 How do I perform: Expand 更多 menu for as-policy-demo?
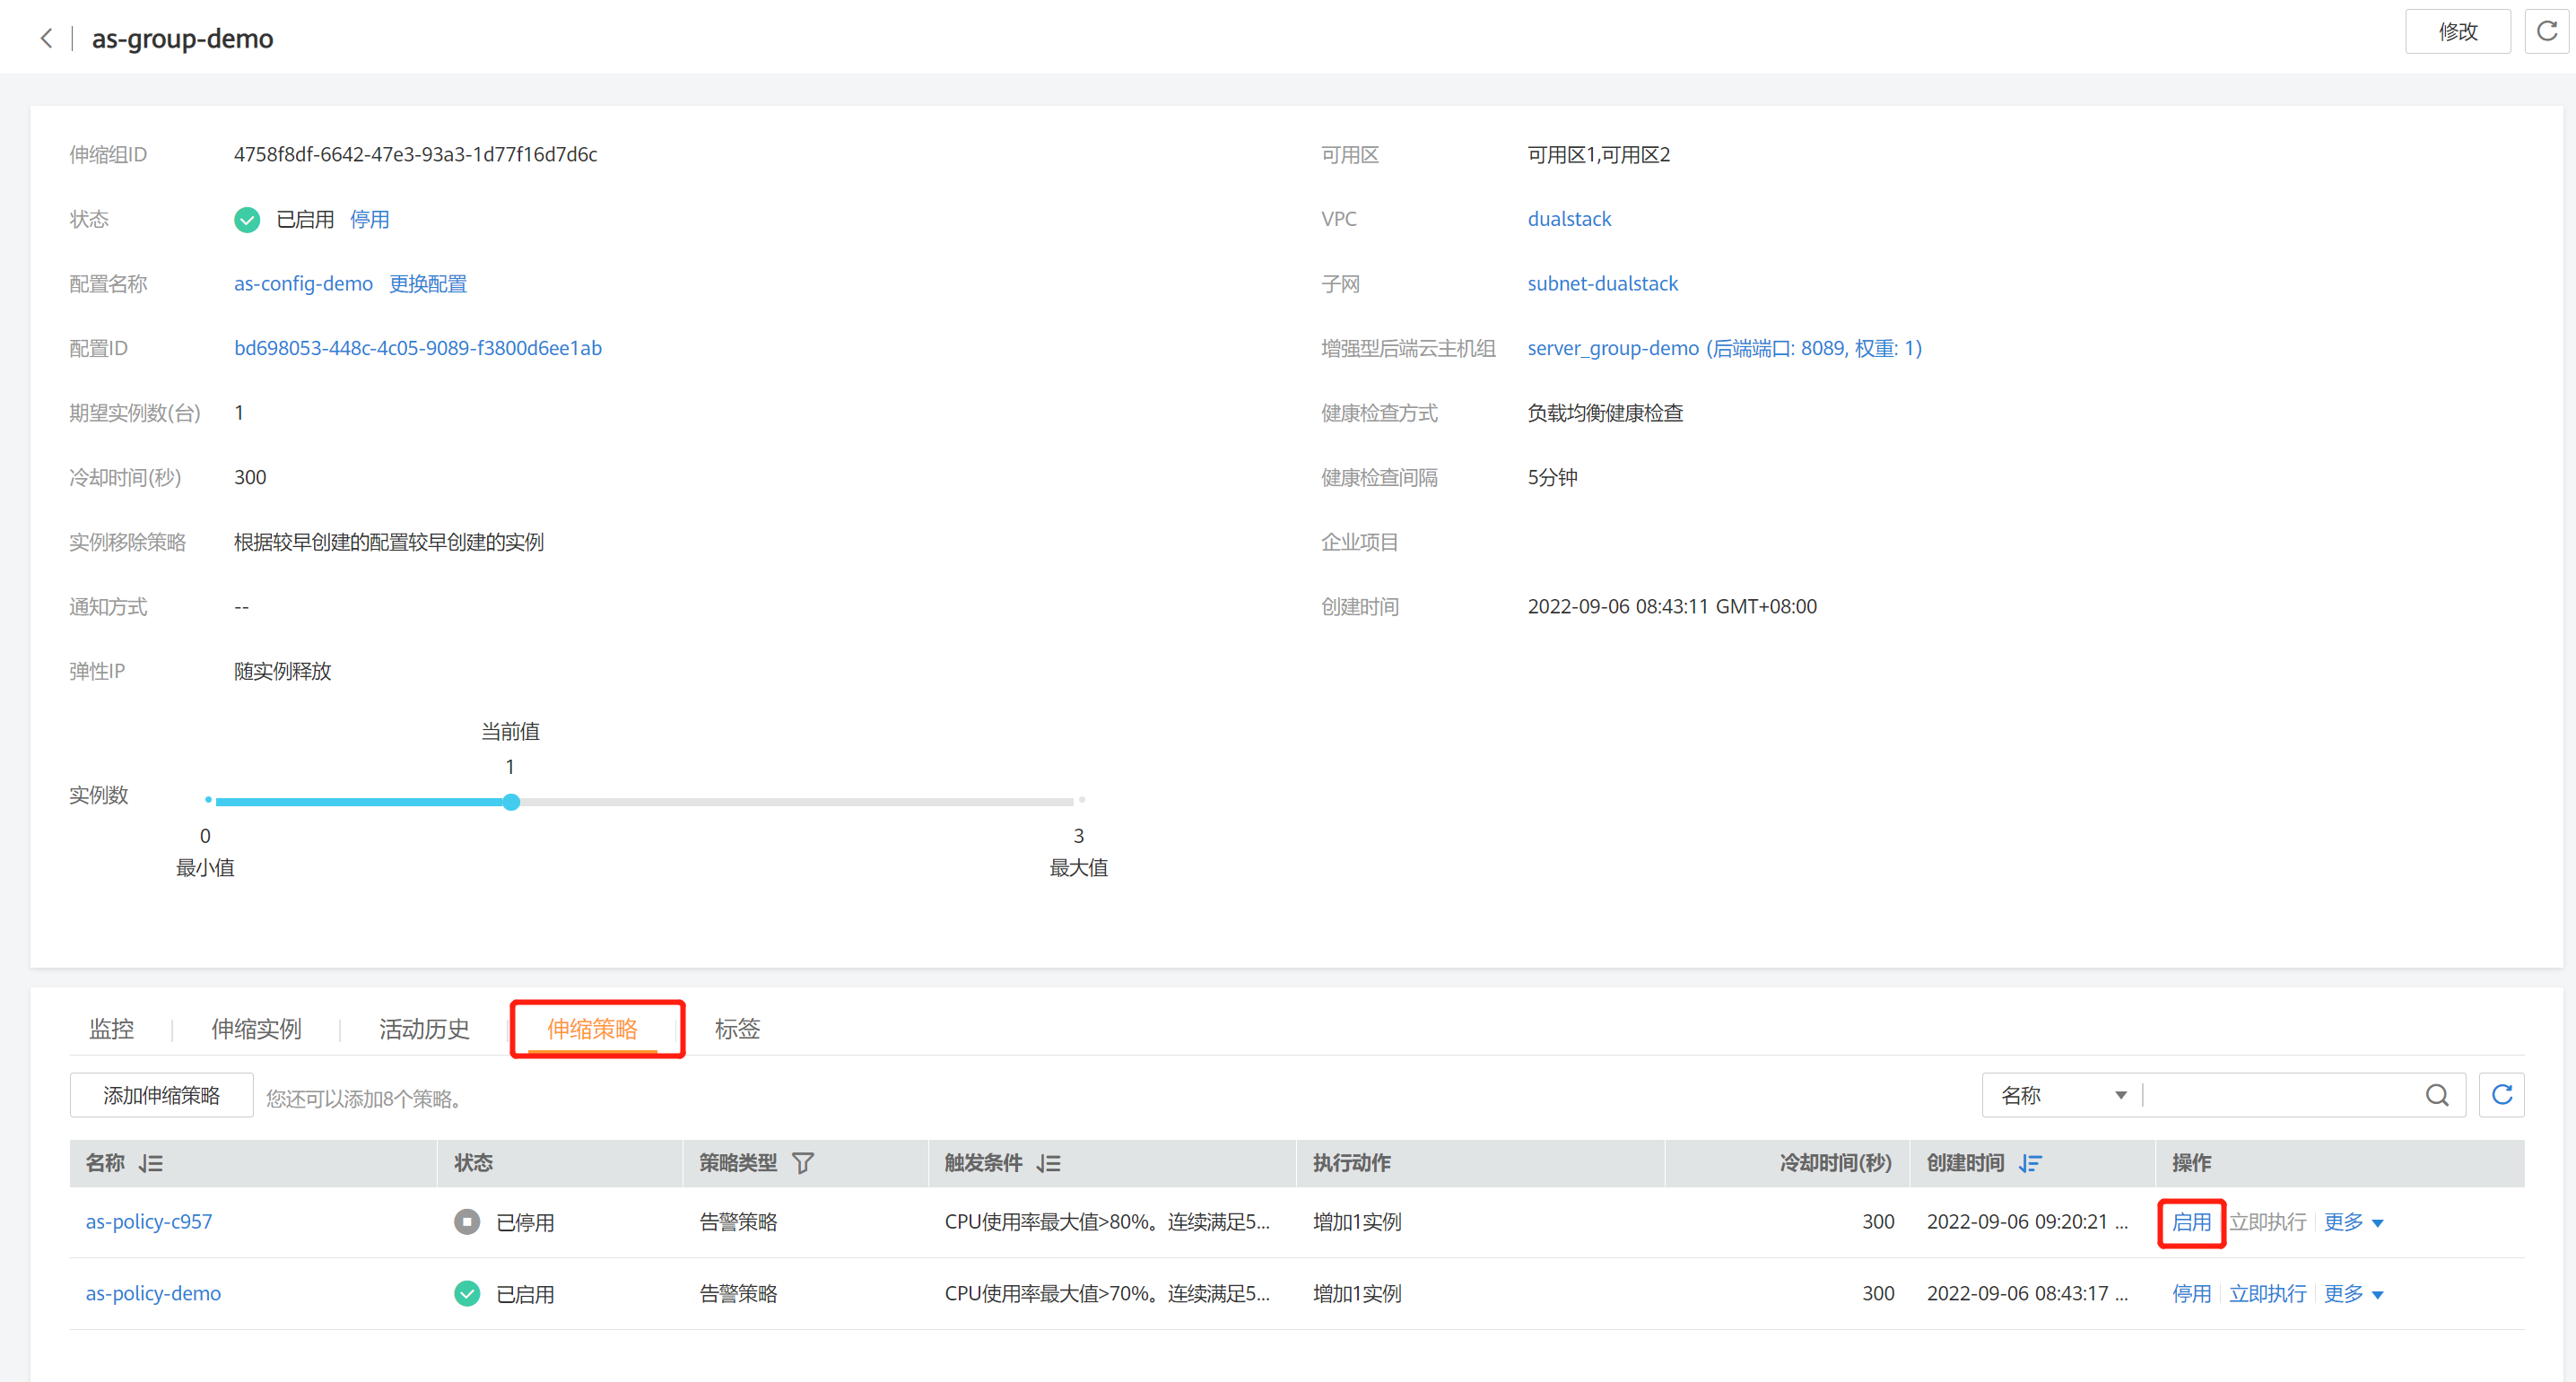[2352, 1294]
